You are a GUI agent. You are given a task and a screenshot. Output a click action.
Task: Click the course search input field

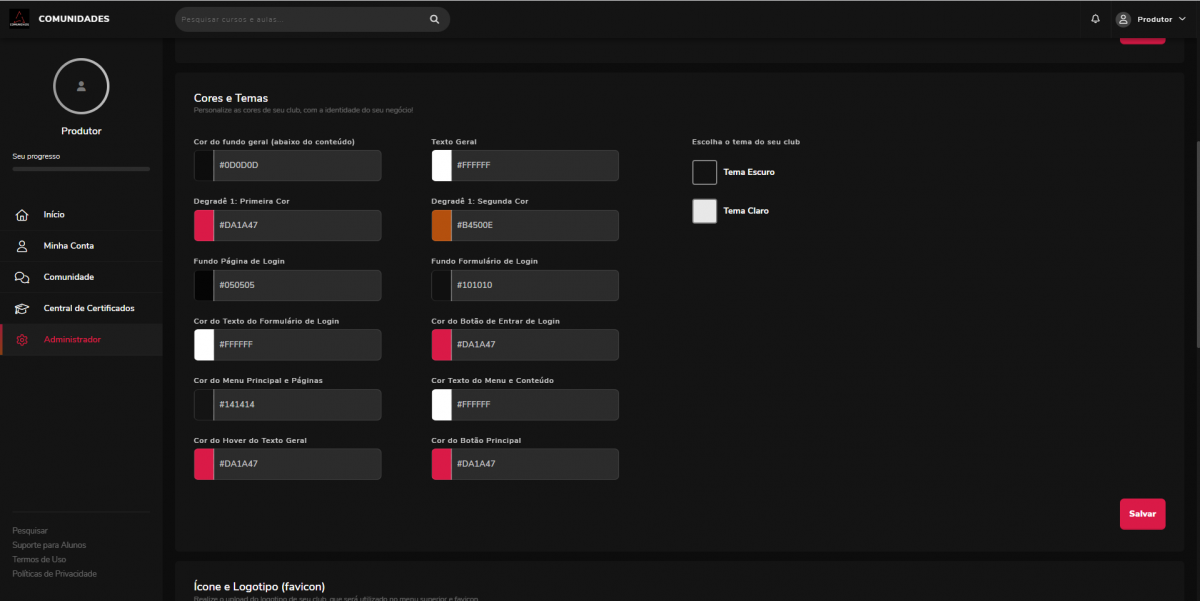tap(300, 19)
